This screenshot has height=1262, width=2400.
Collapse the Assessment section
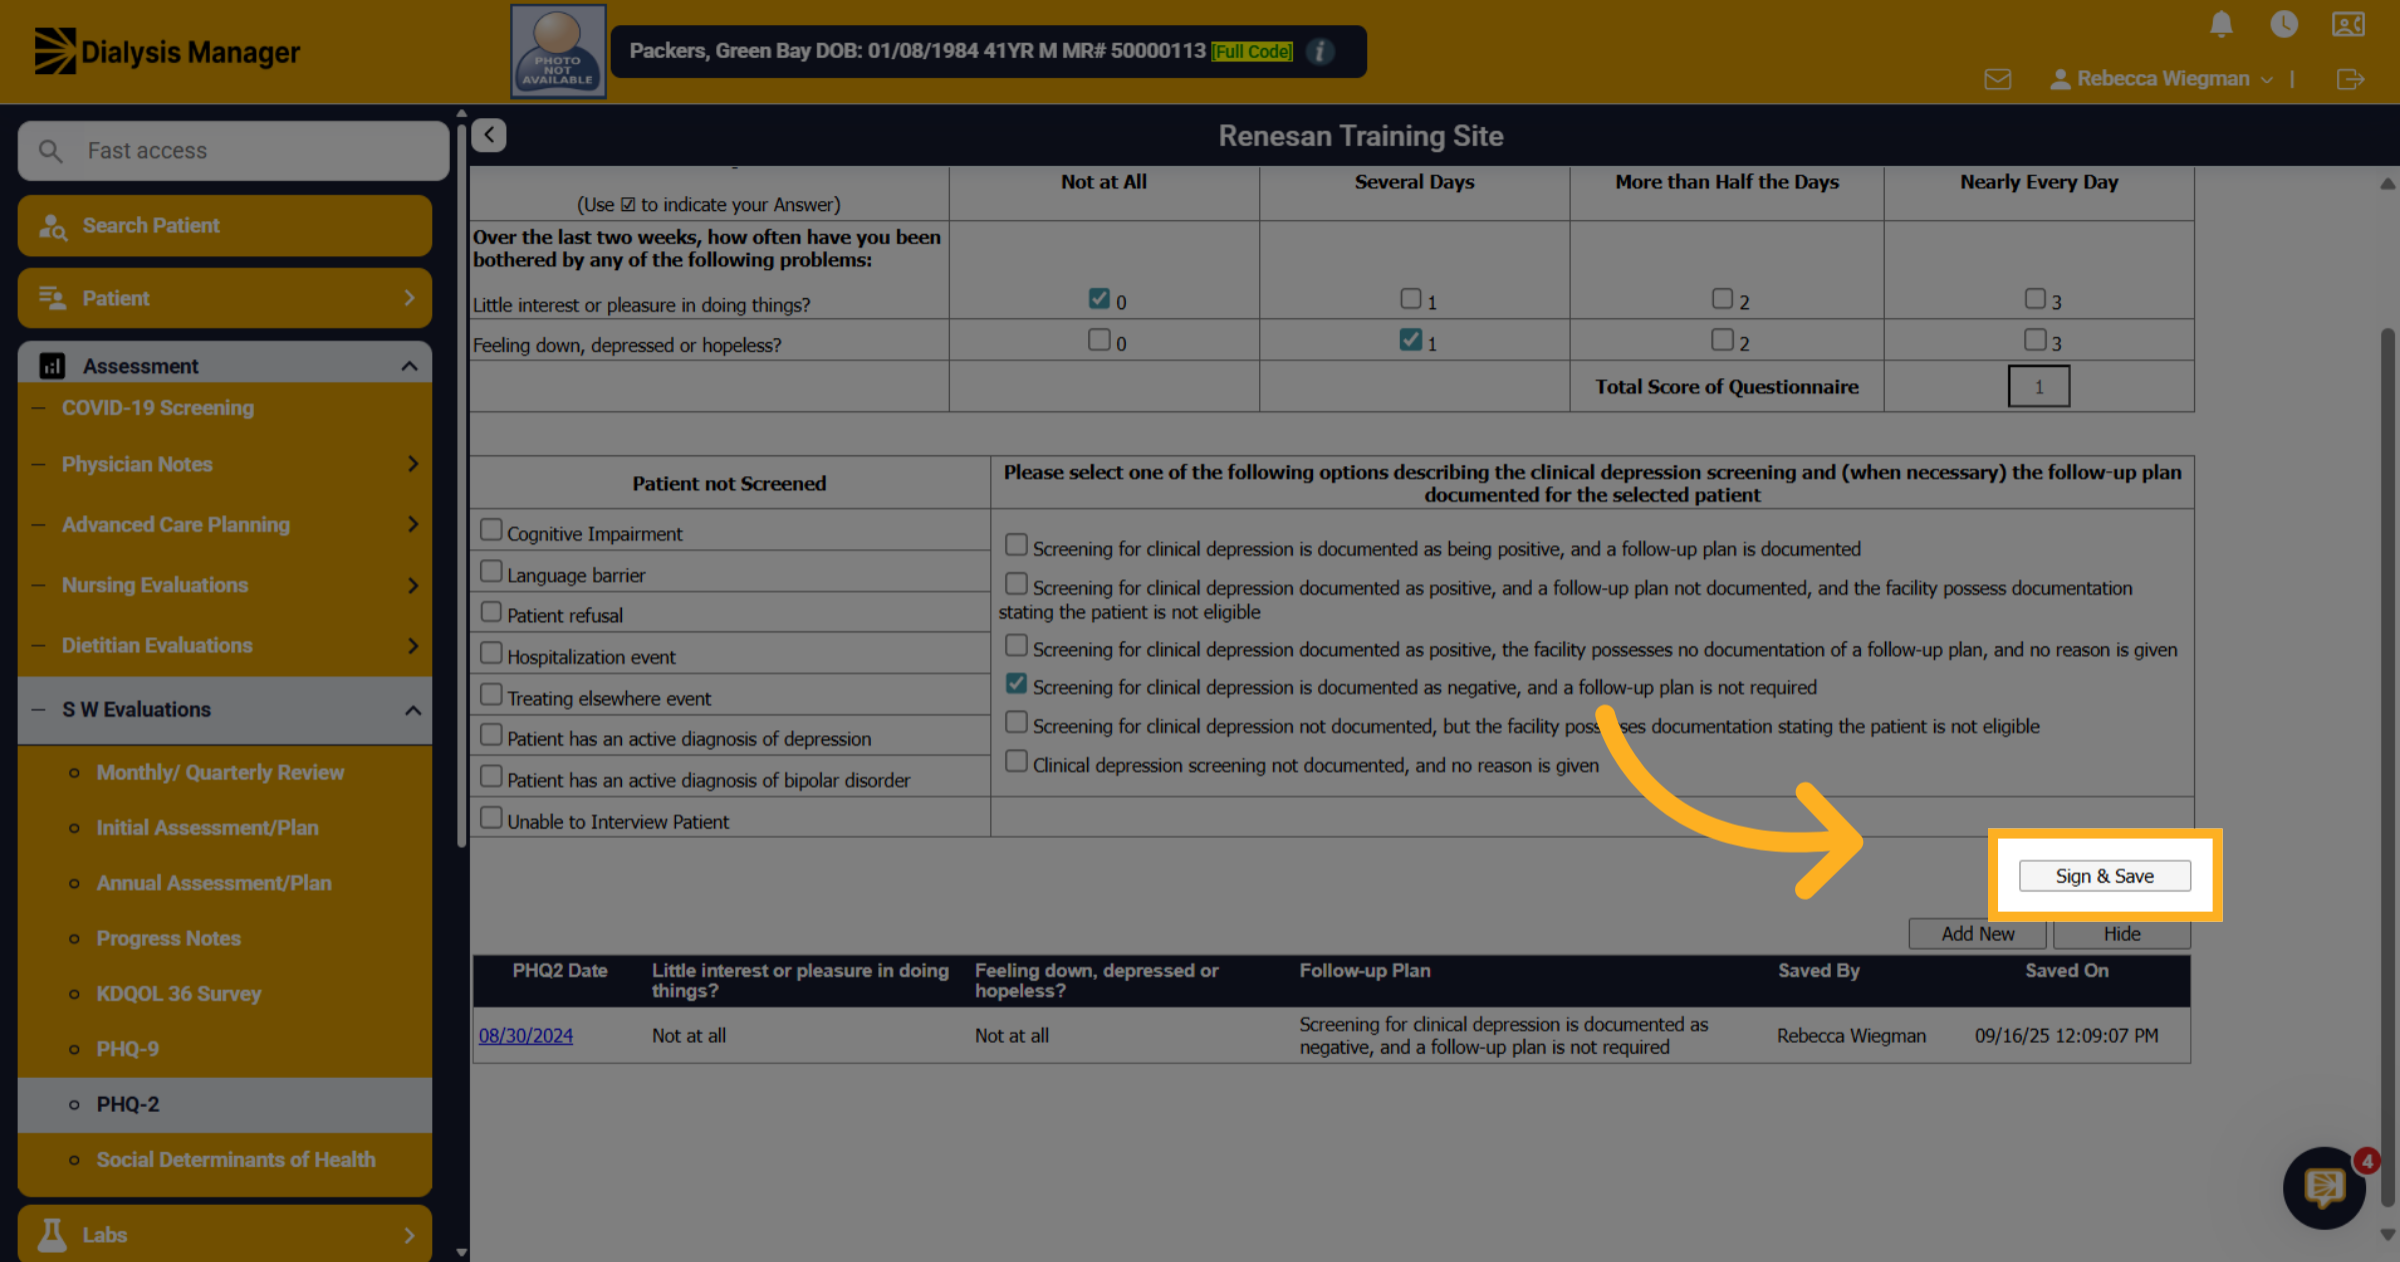tap(409, 366)
